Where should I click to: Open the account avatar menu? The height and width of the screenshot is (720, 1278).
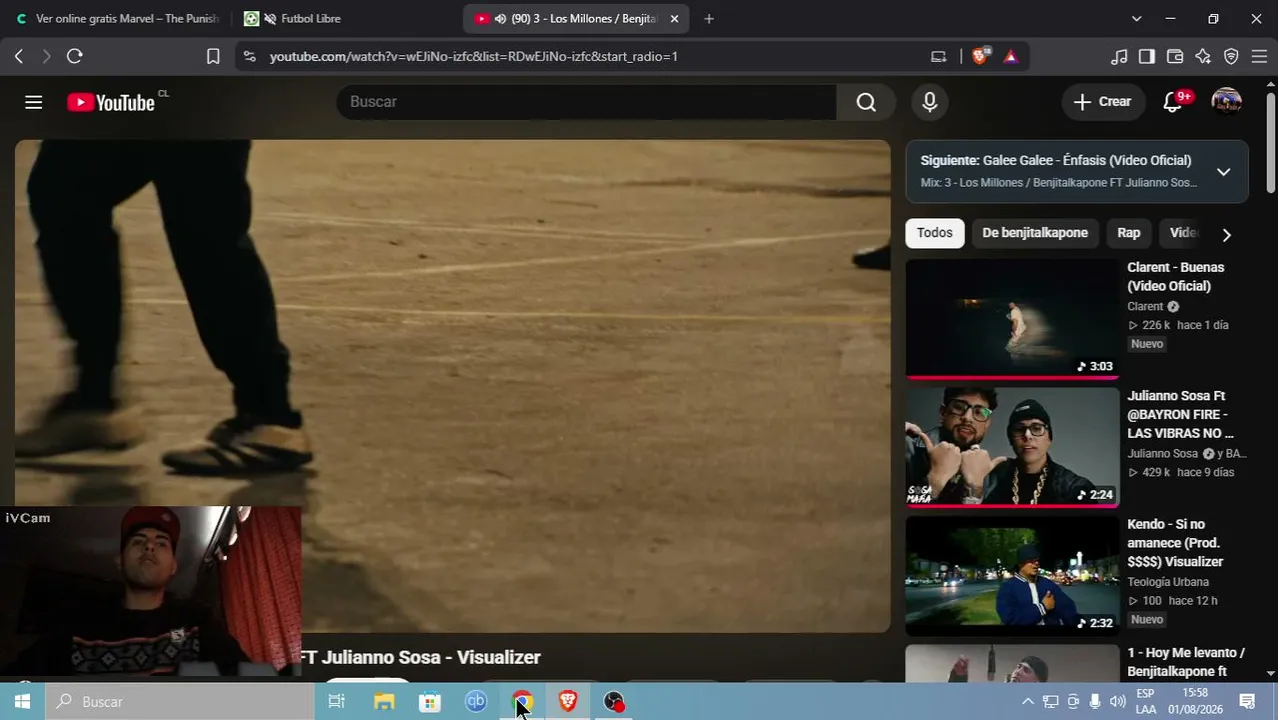pos(1227,102)
